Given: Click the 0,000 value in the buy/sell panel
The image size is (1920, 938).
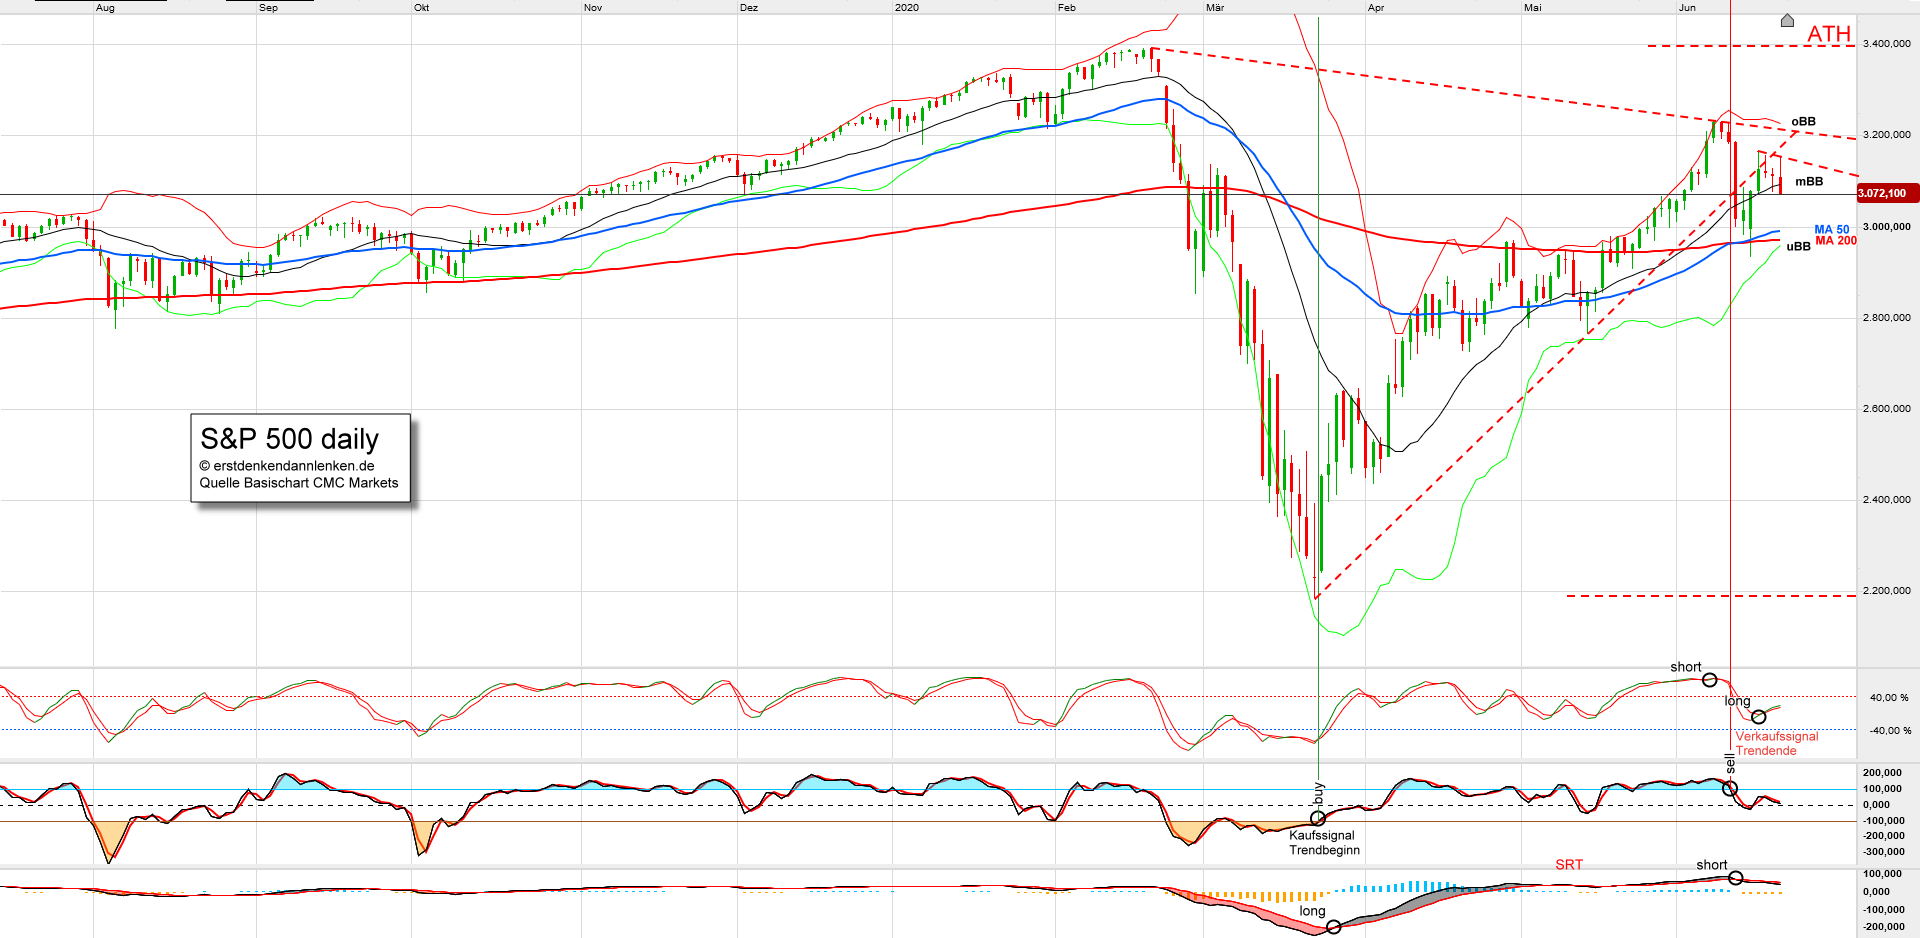Looking at the screenshot, I should click(x=1877, y=805).
